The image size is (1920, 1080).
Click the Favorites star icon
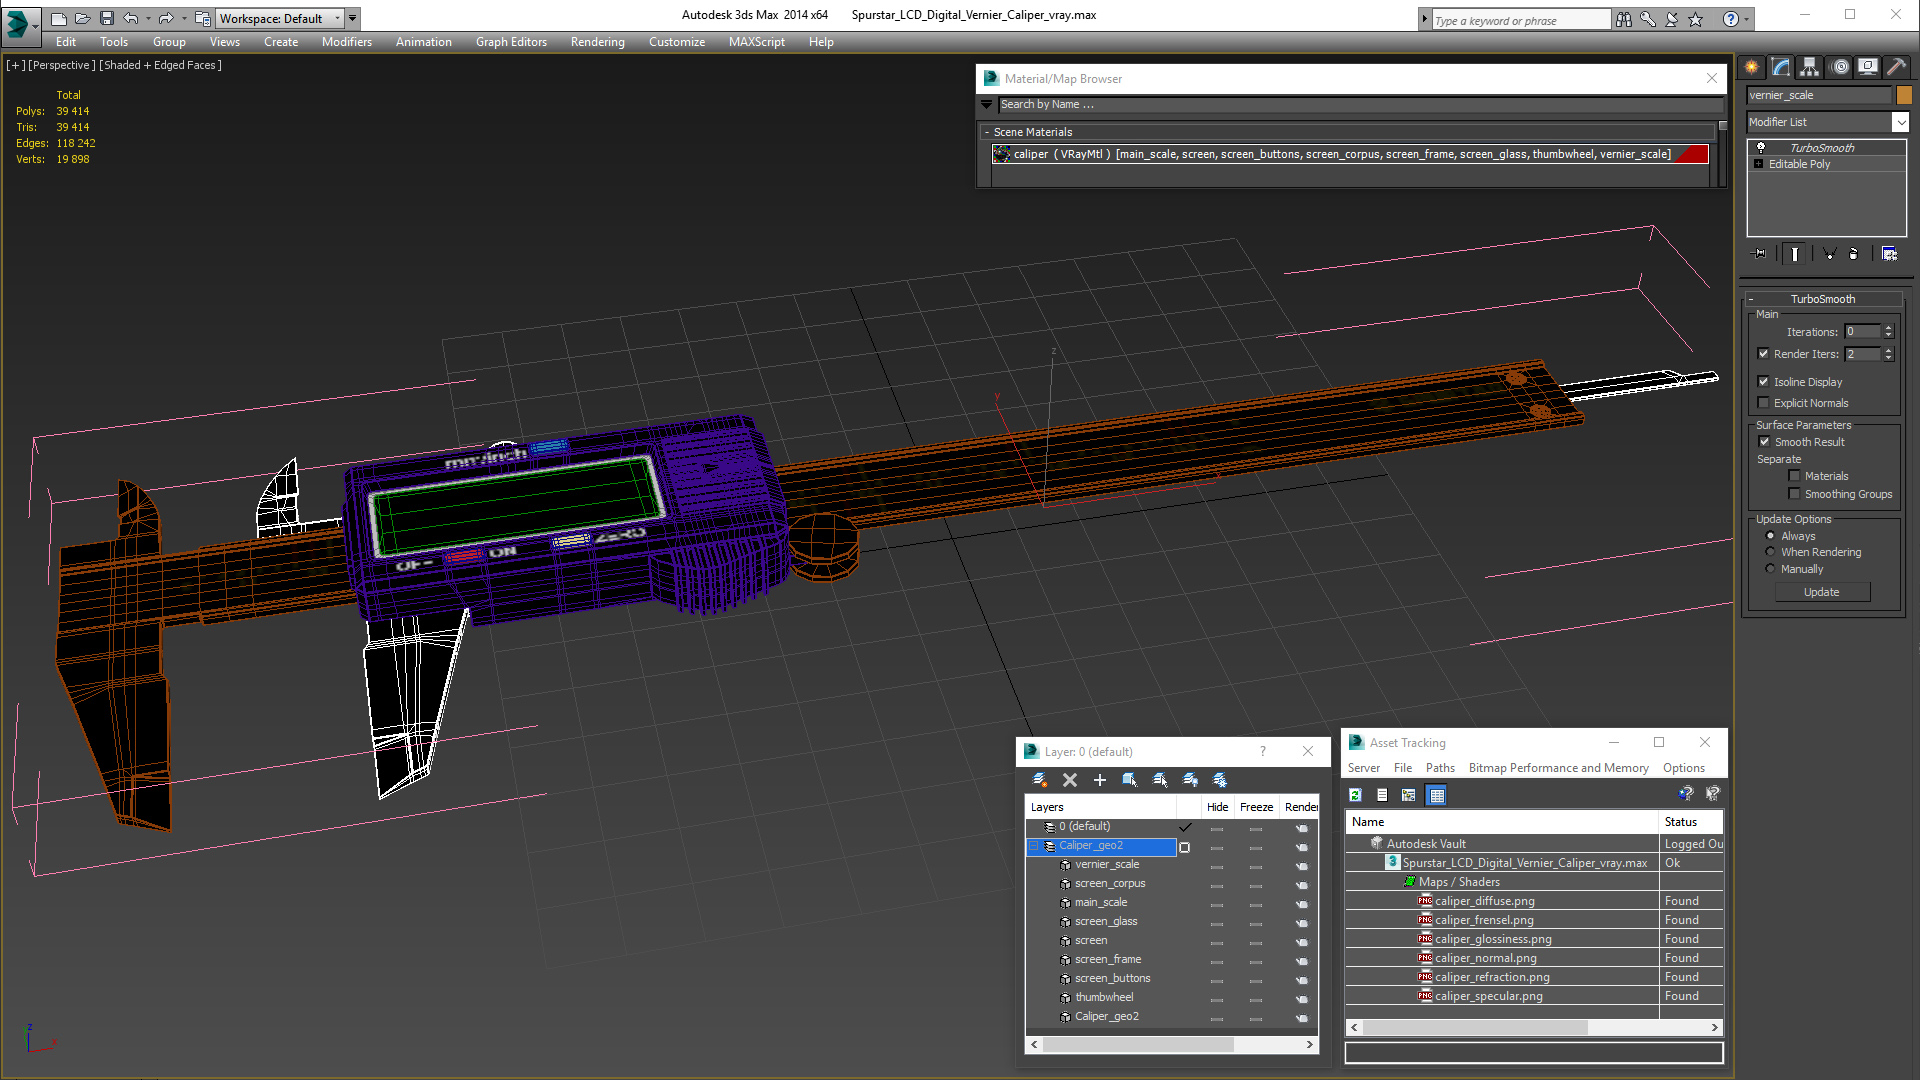1695,19
